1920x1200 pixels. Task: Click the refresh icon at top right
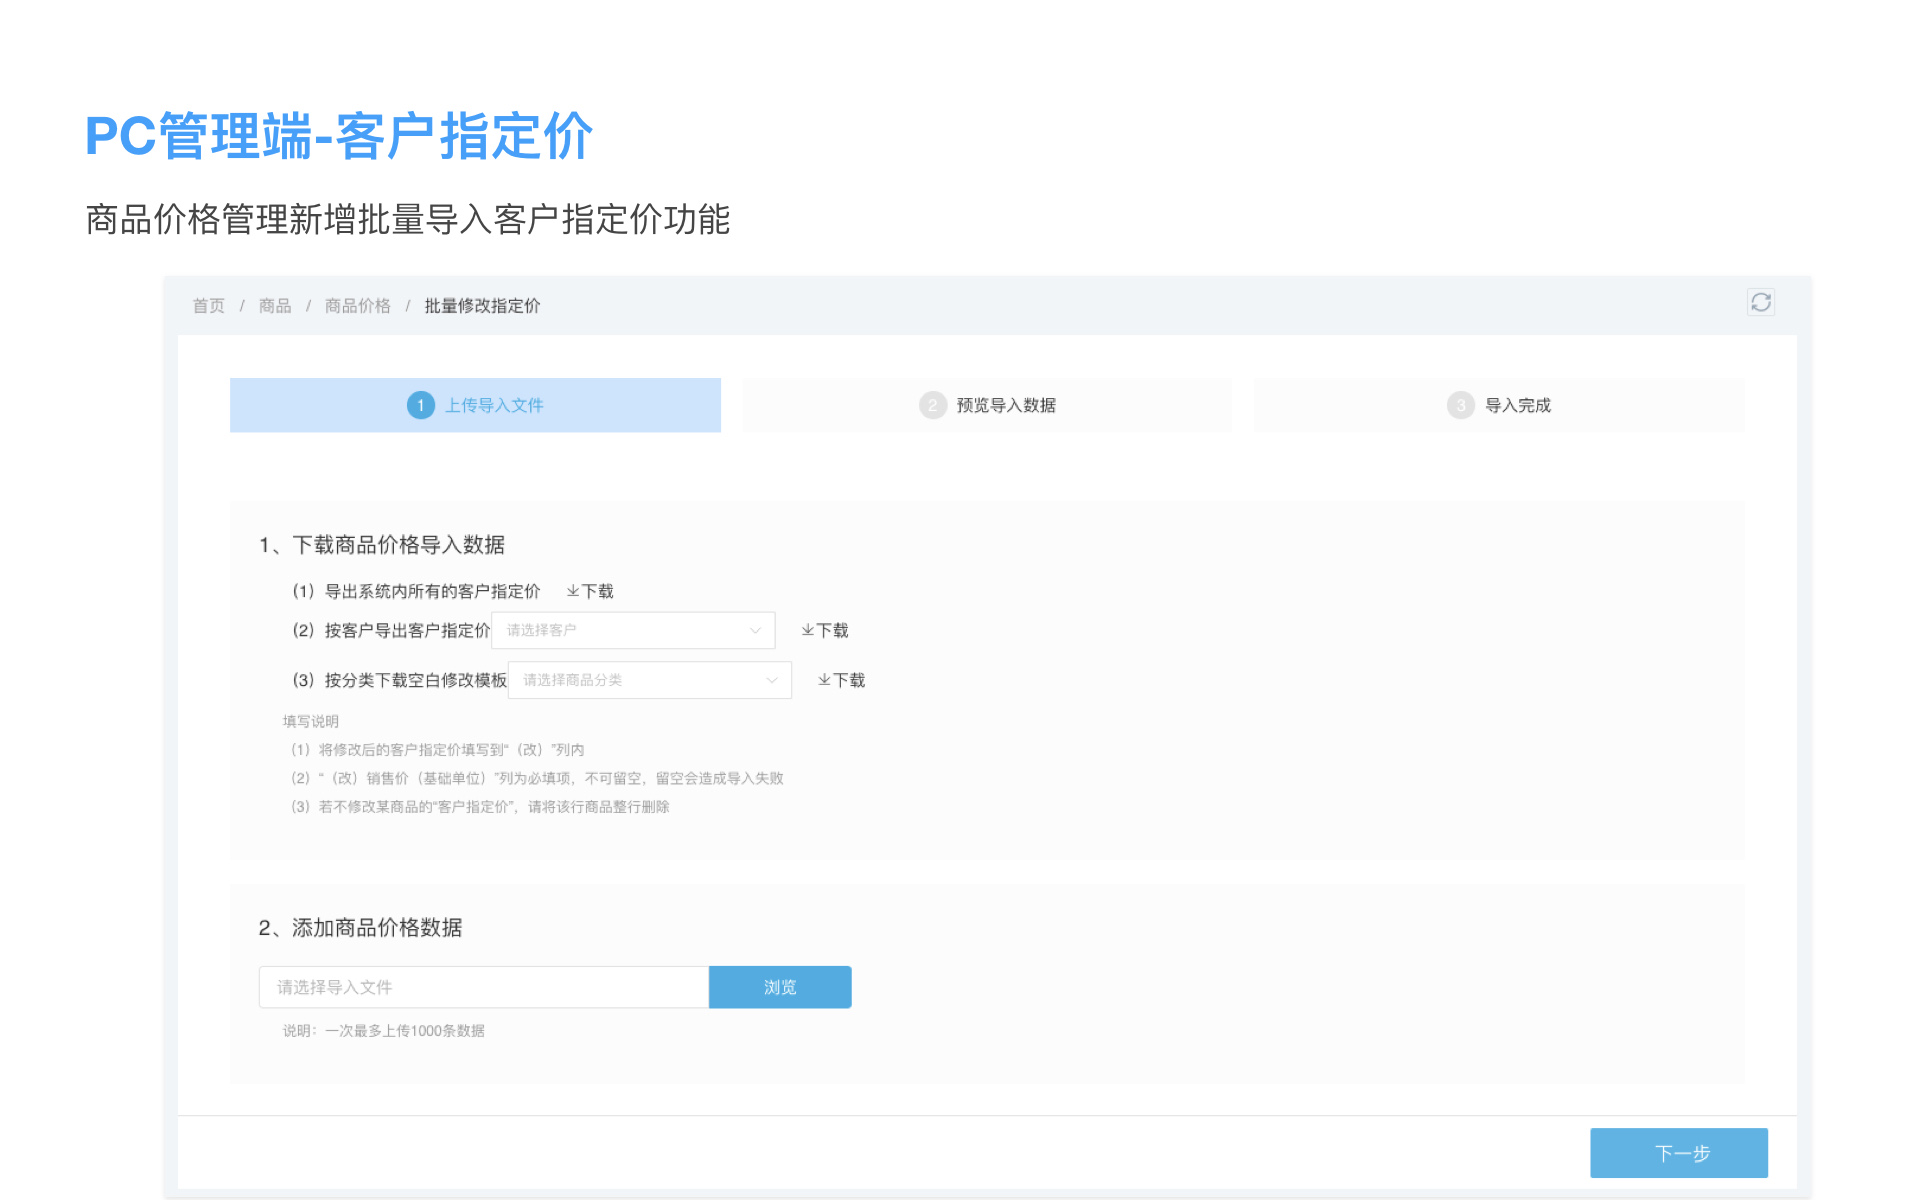[1760, 302]
